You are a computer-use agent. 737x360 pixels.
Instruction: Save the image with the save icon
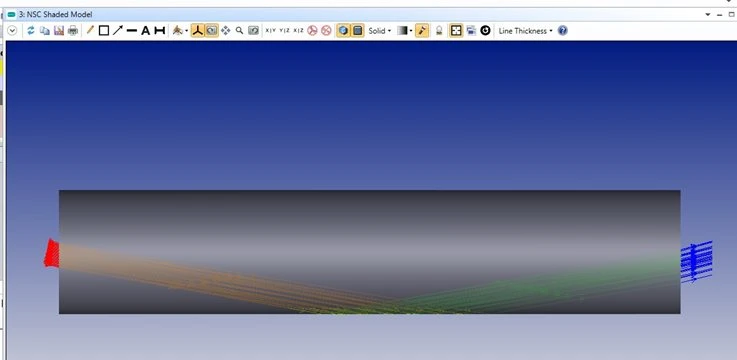[59, 31]
